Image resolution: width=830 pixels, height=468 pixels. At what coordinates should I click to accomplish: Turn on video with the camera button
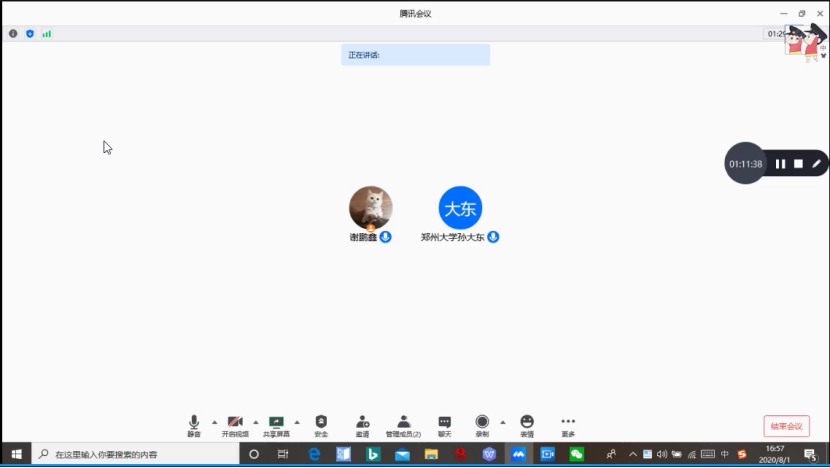click(235, 424)
